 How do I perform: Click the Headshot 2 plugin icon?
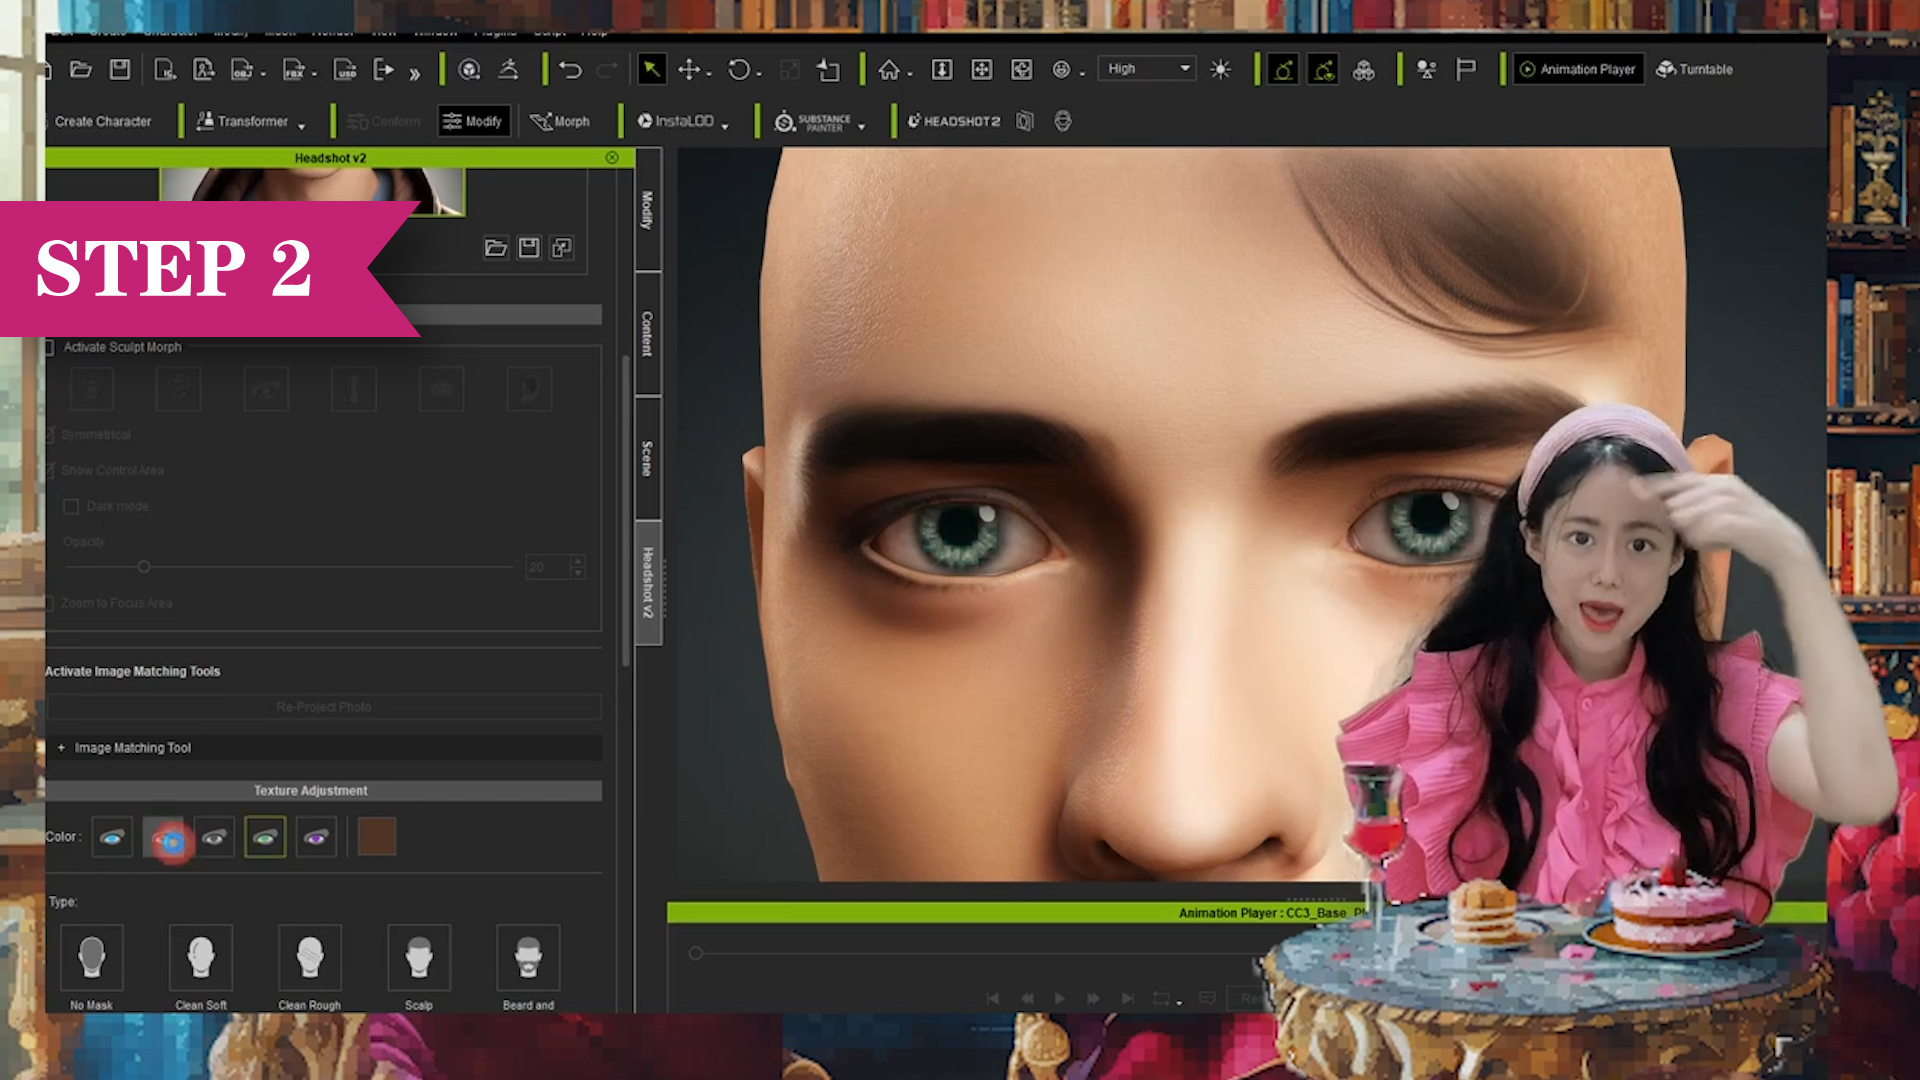(x=953, y=121)
